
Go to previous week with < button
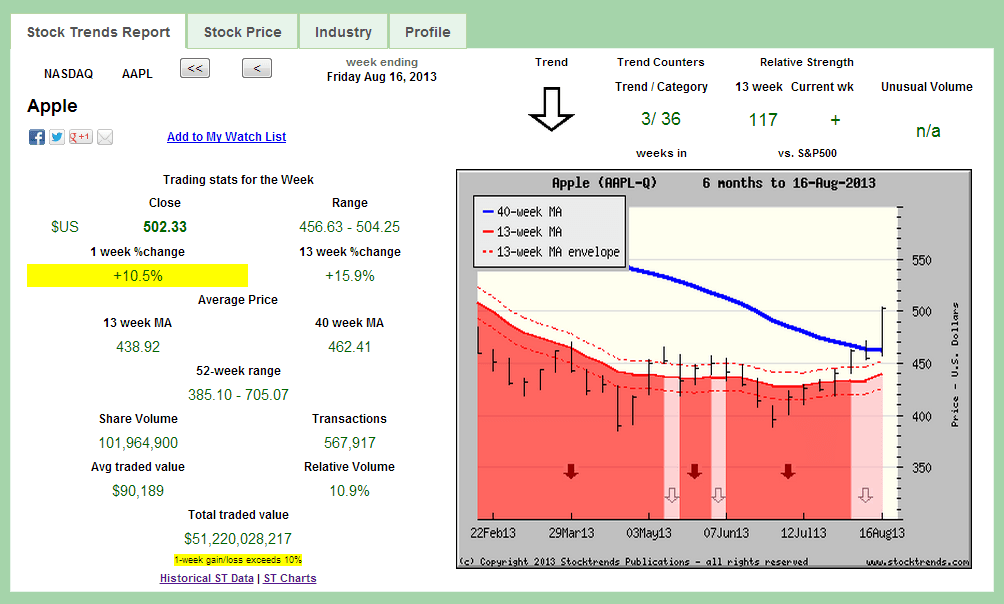[x=257, y=68]
